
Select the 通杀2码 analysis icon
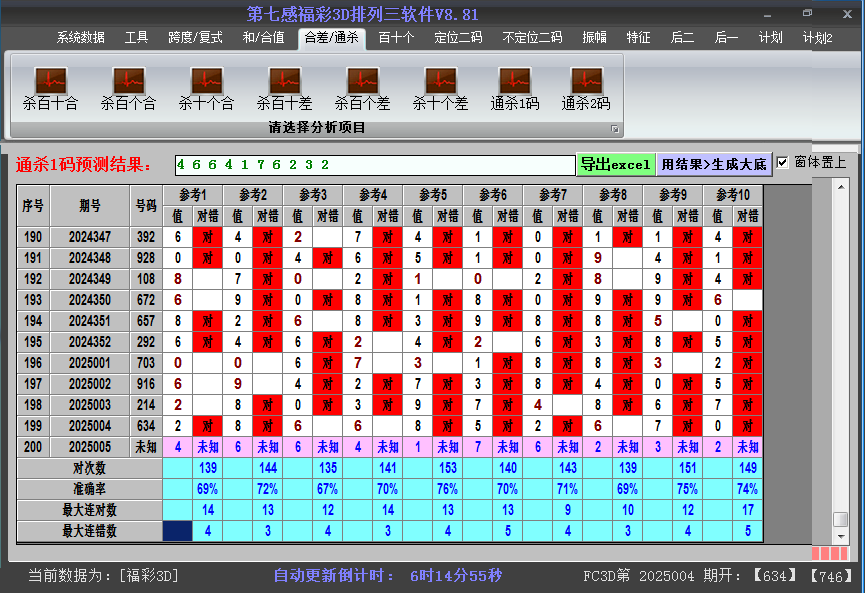(586, 88)
